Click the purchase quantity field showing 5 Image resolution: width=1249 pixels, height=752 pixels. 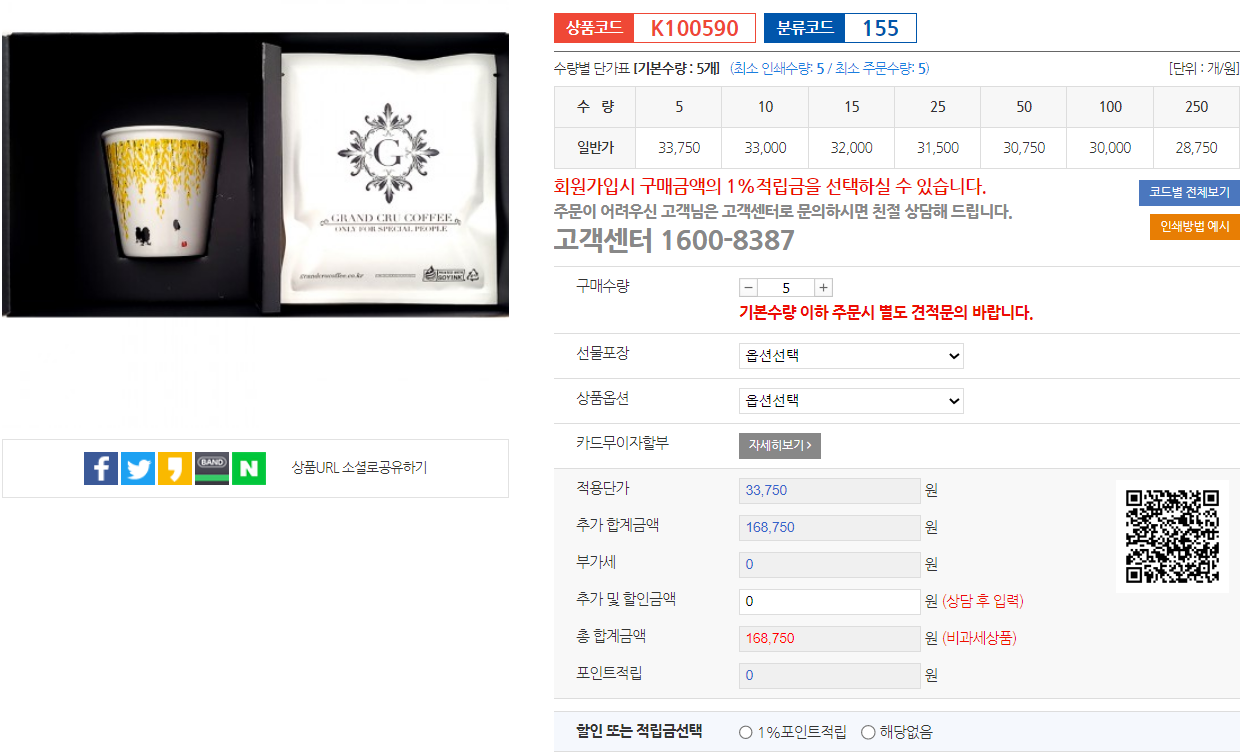tap(786, 288)
